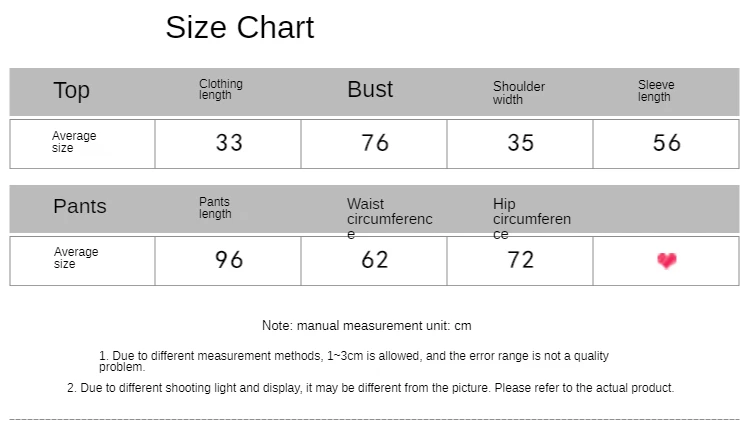Viewport: 749px width, 438px height.
Task: Click the manual measurement unit note
Action: click(366, 326)
